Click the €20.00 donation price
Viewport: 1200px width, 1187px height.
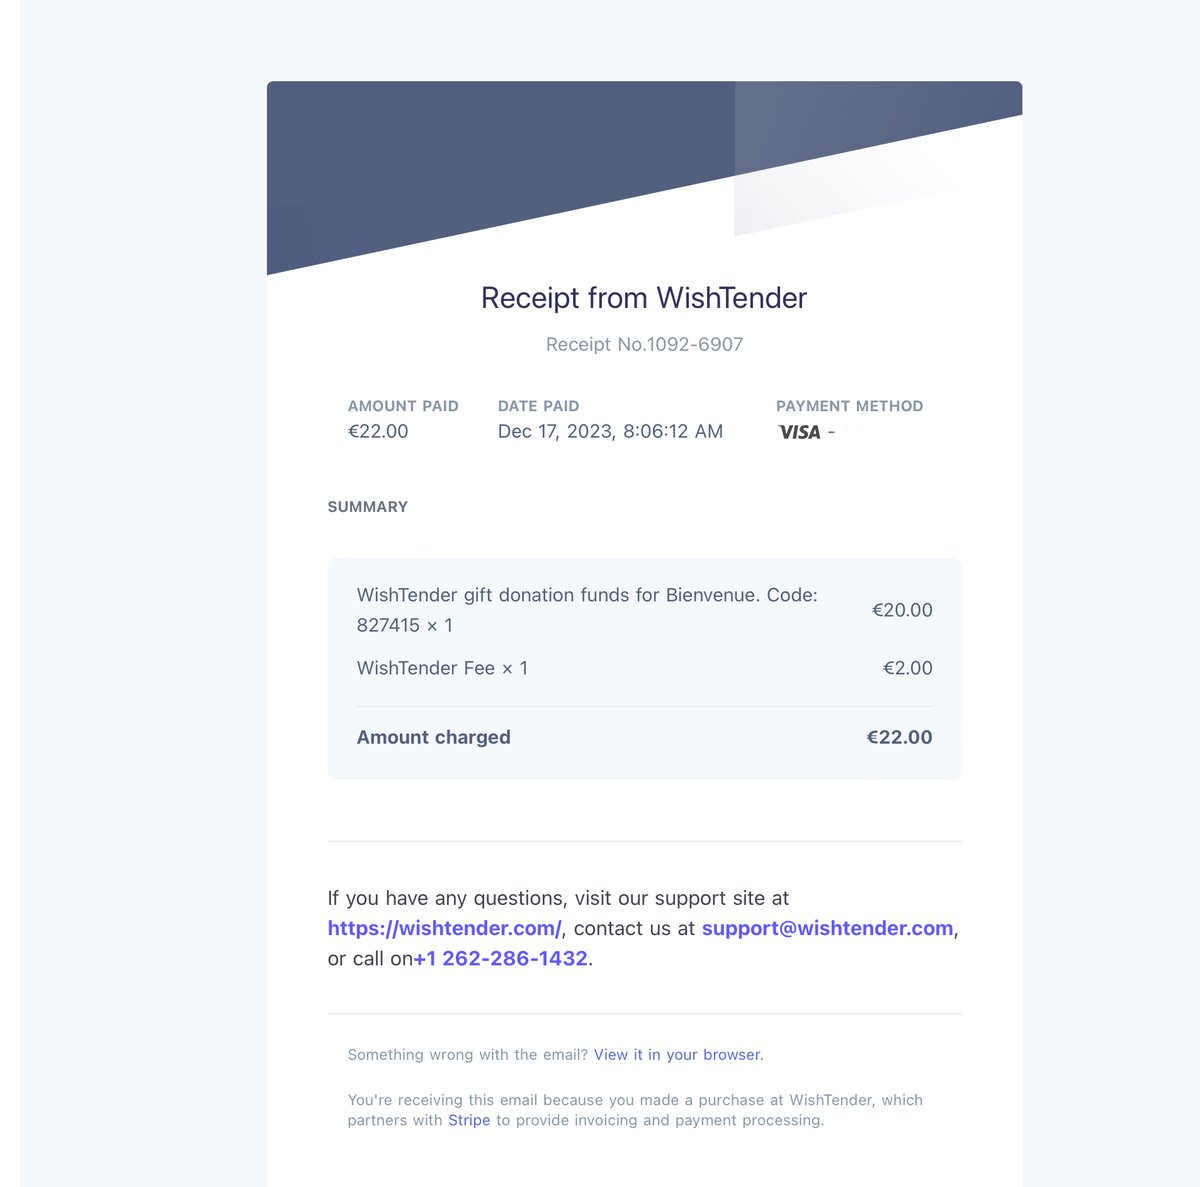click(x=902, y=610)
